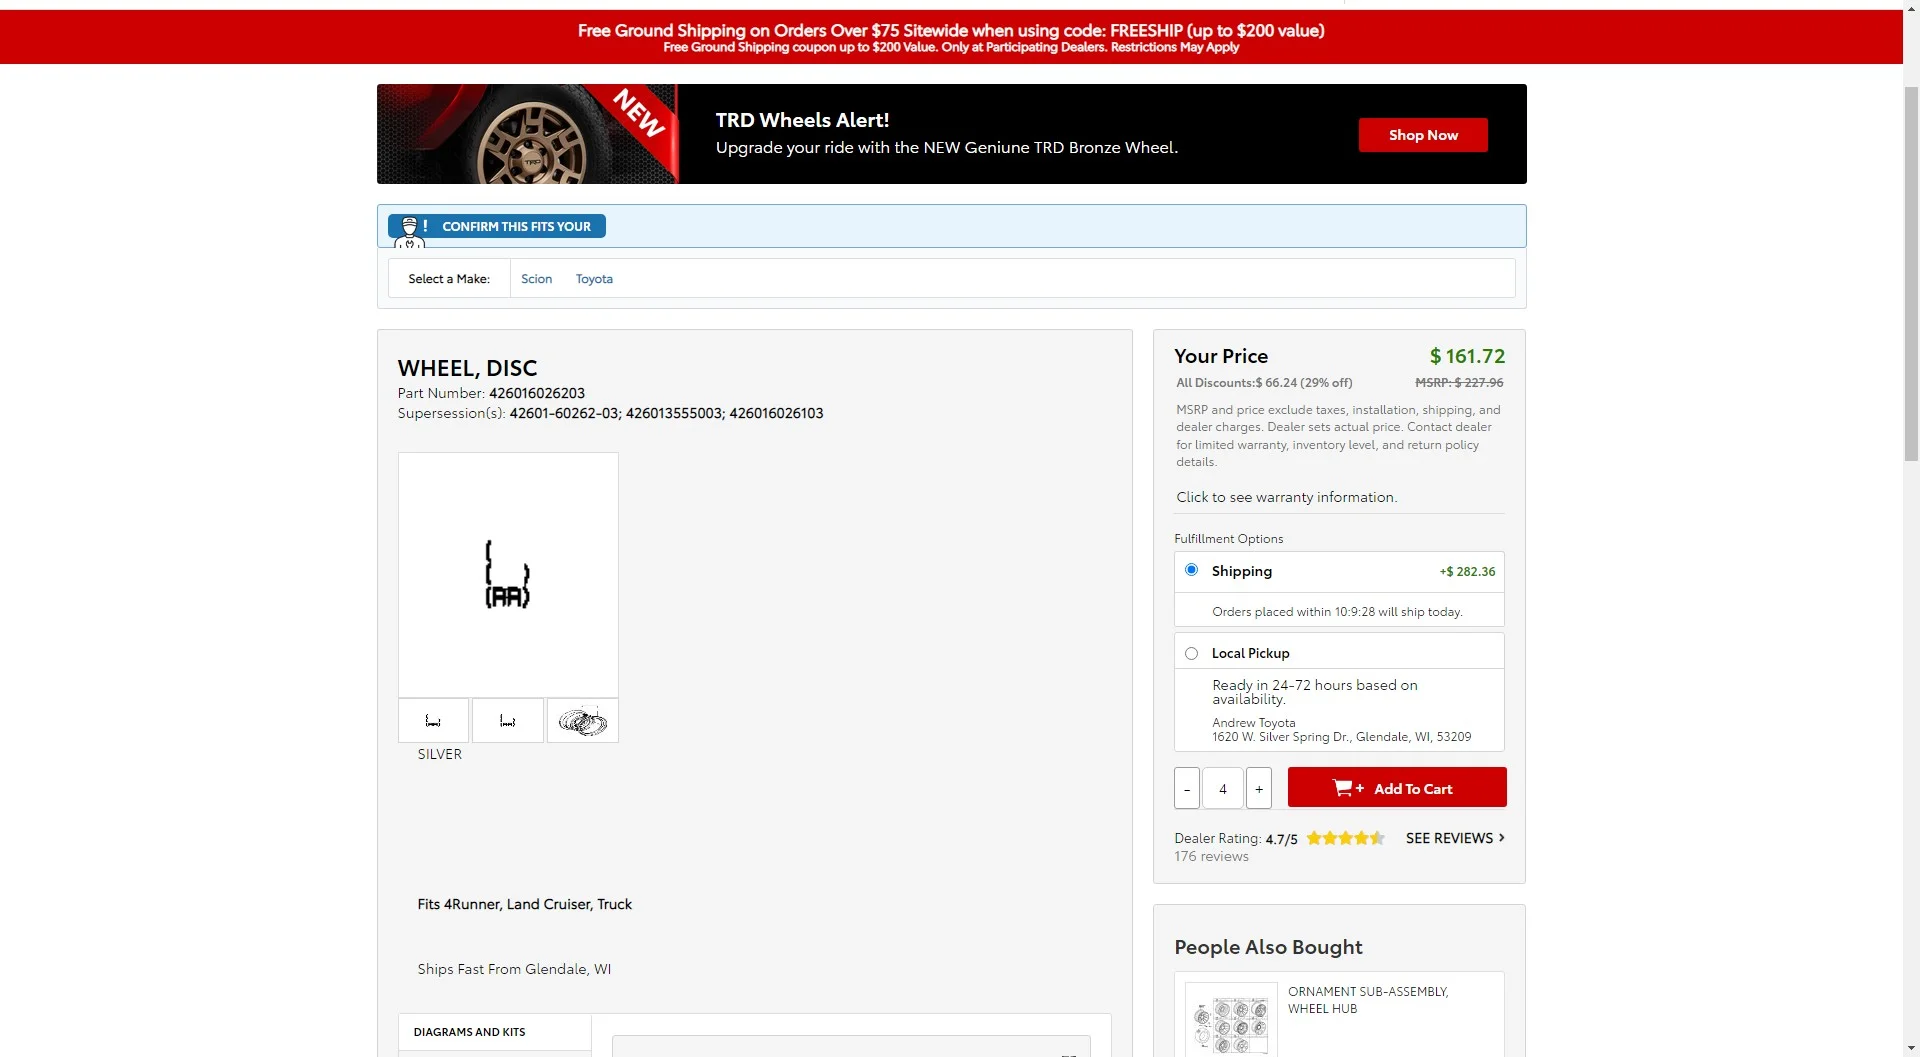
Task: Click to see warranty information link
Action: [1286, 497]
